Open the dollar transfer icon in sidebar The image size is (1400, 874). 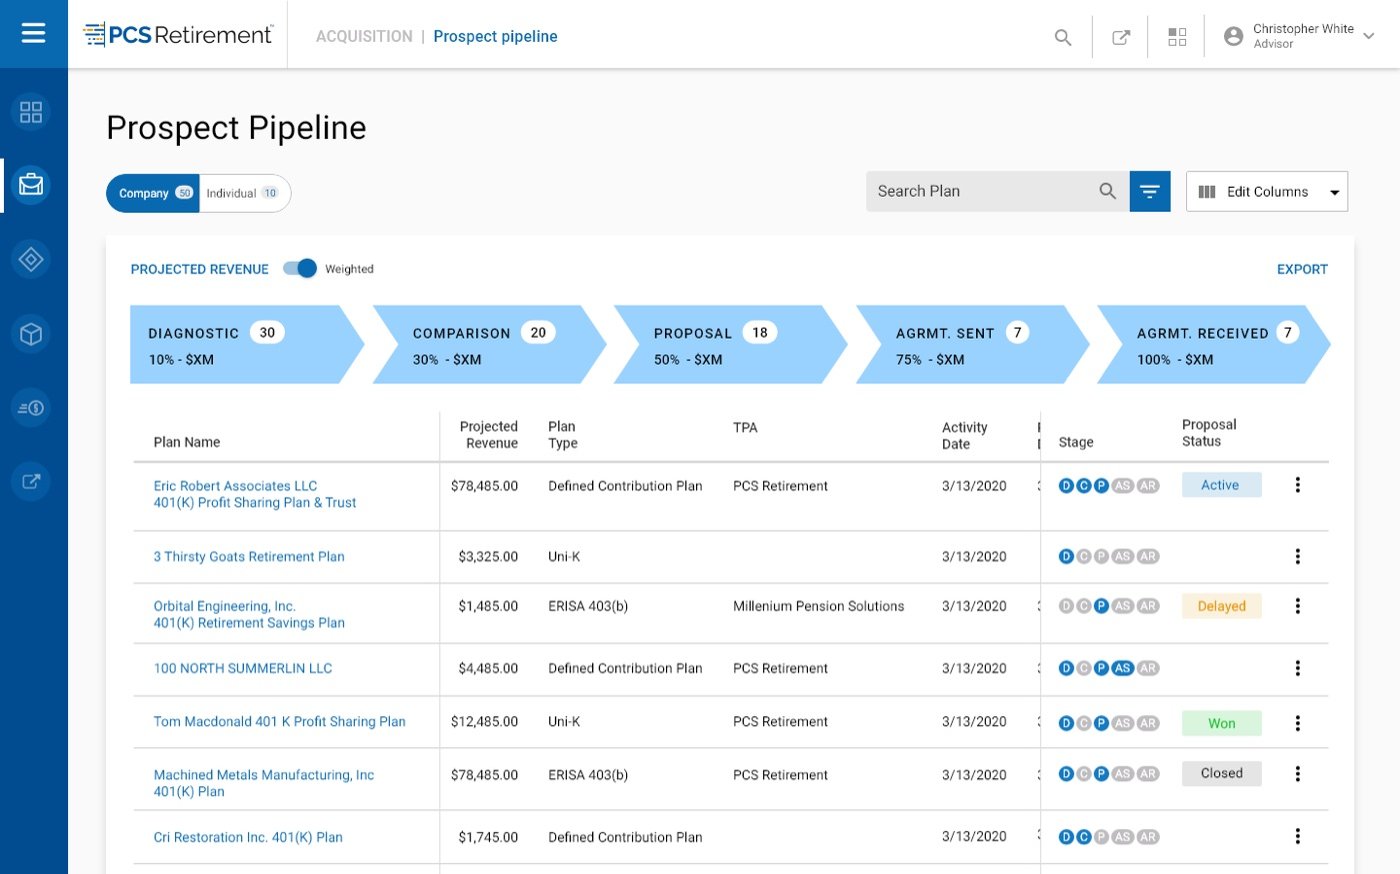click(31, 408)
